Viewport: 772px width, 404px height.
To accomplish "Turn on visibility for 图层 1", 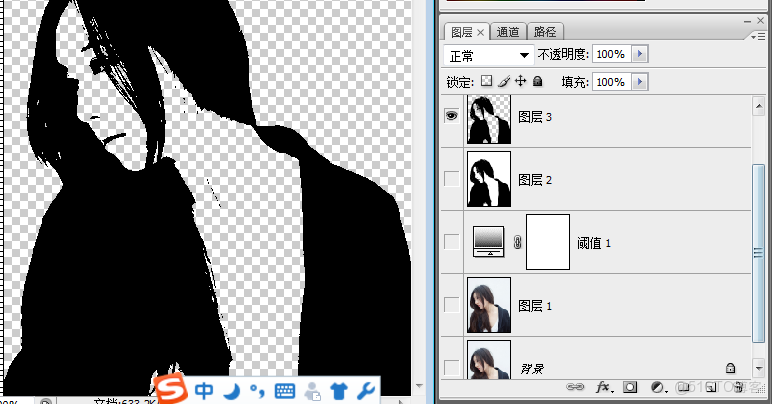I will [x=451, y=305].
